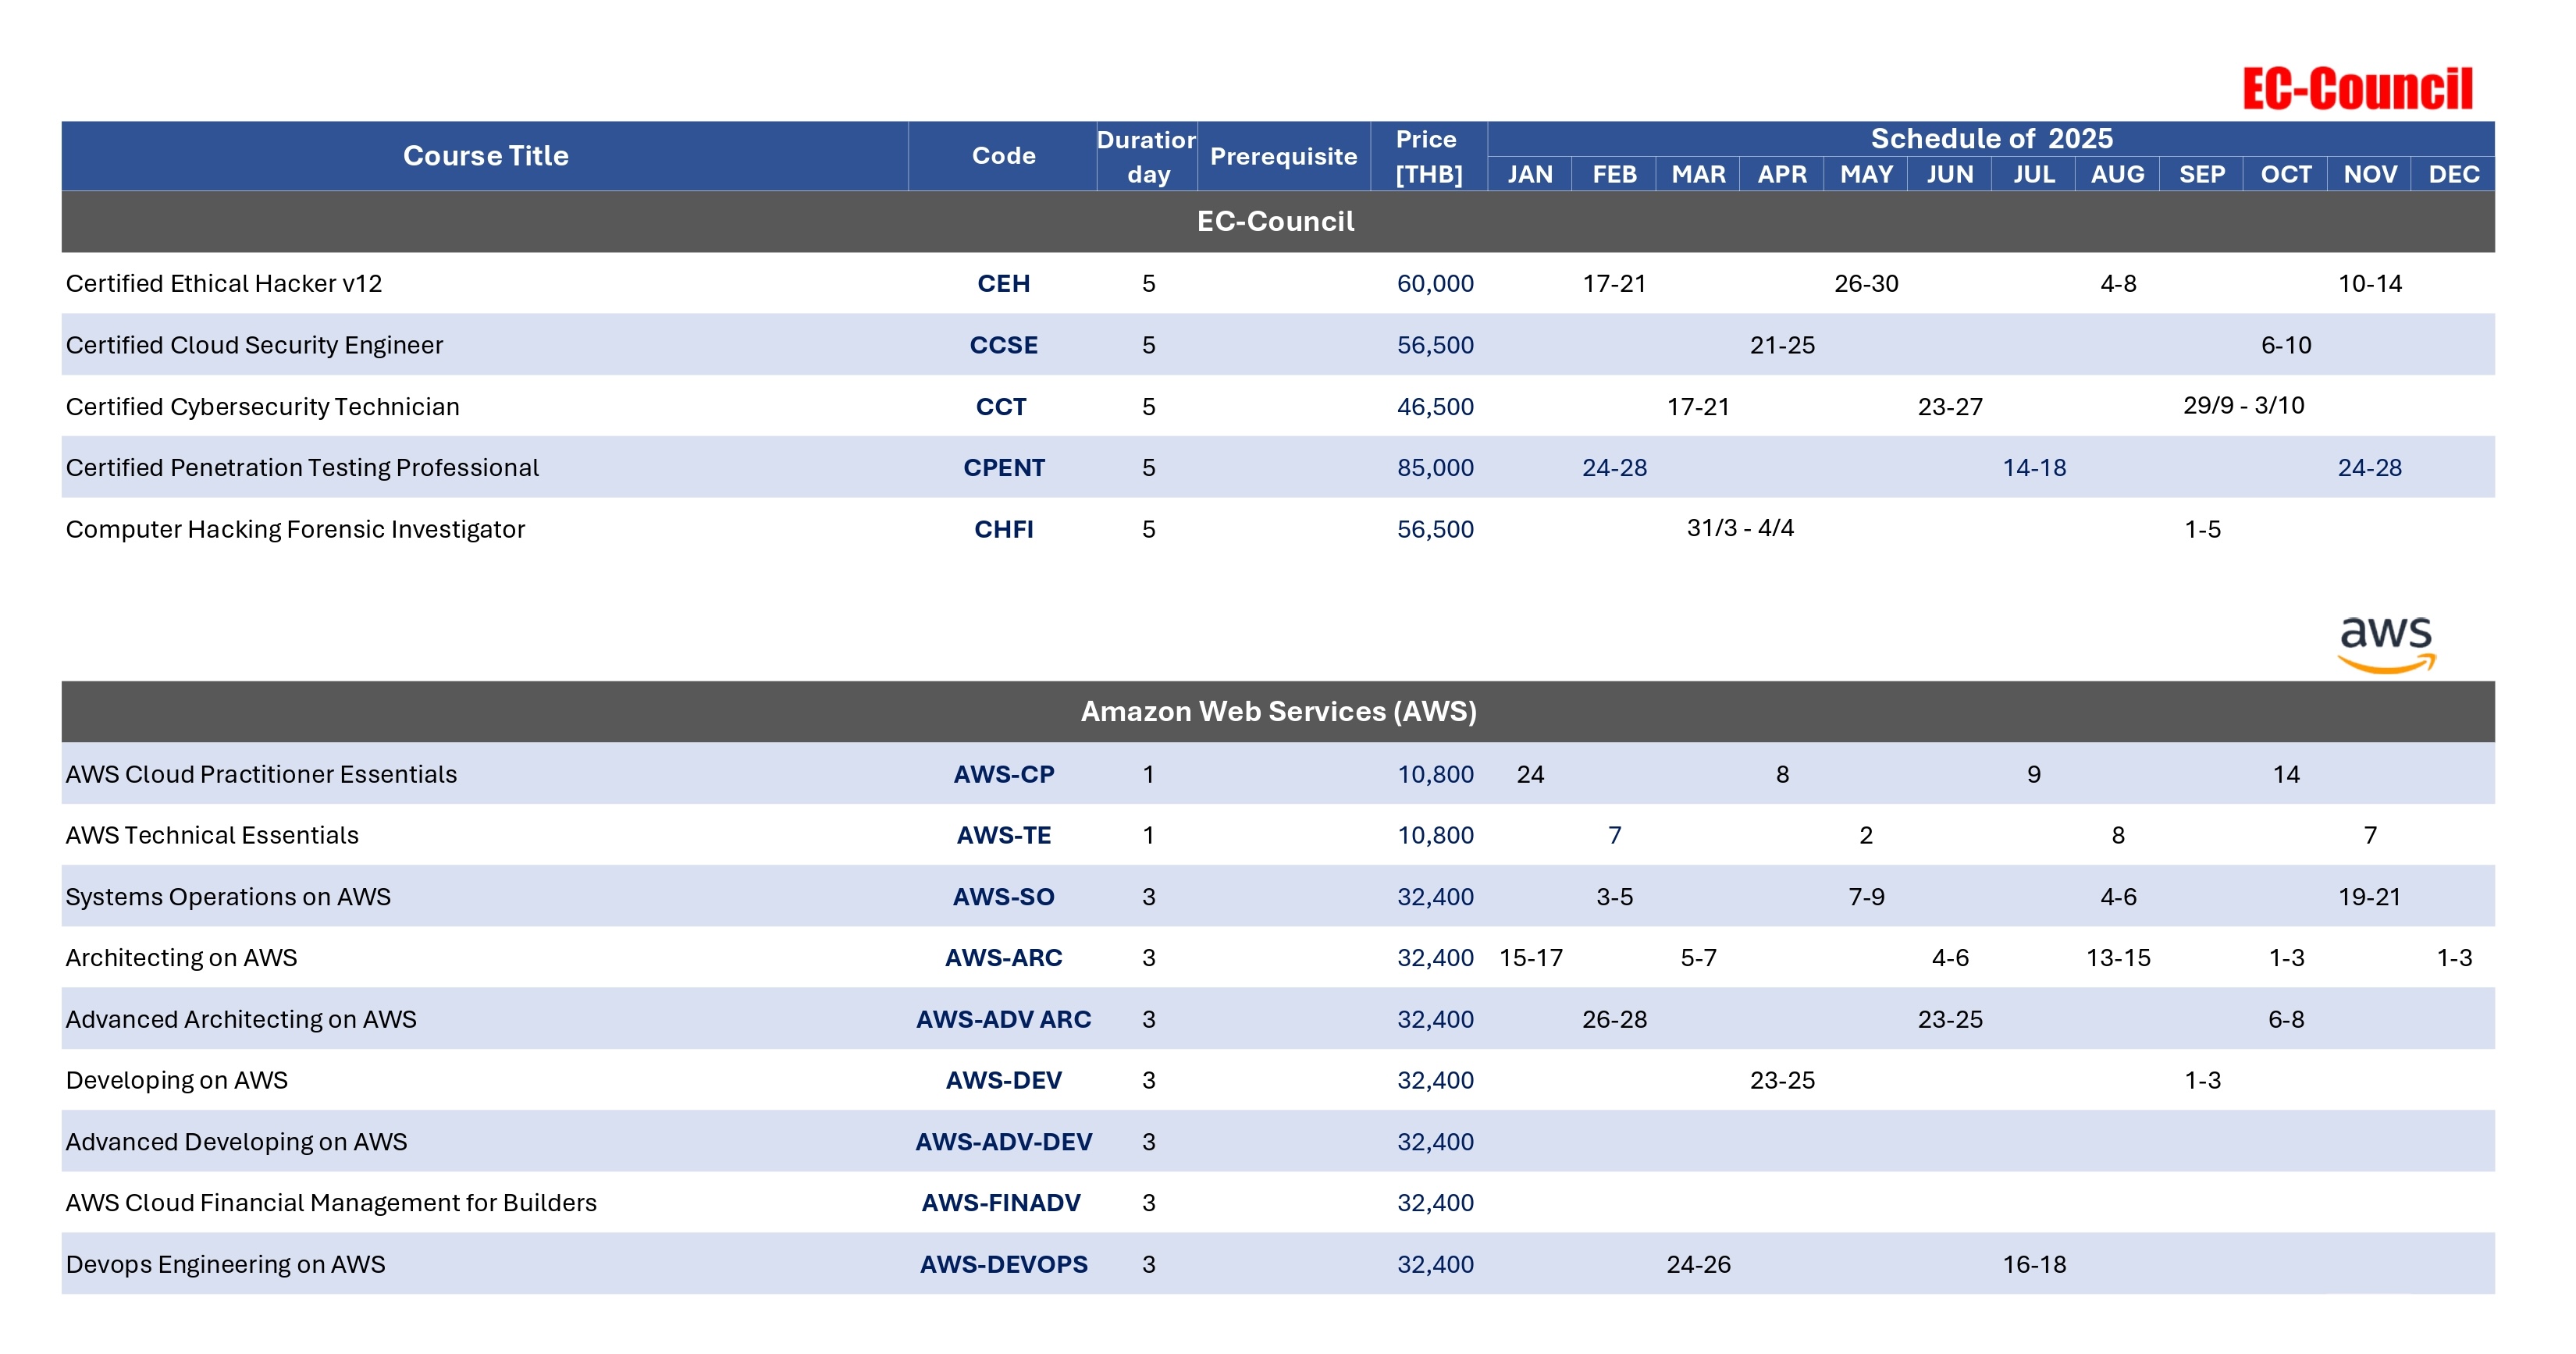Click the AWS-ARC 13-15 August date
The height and width of the screenshot is (1354, 2576).
2118,958
